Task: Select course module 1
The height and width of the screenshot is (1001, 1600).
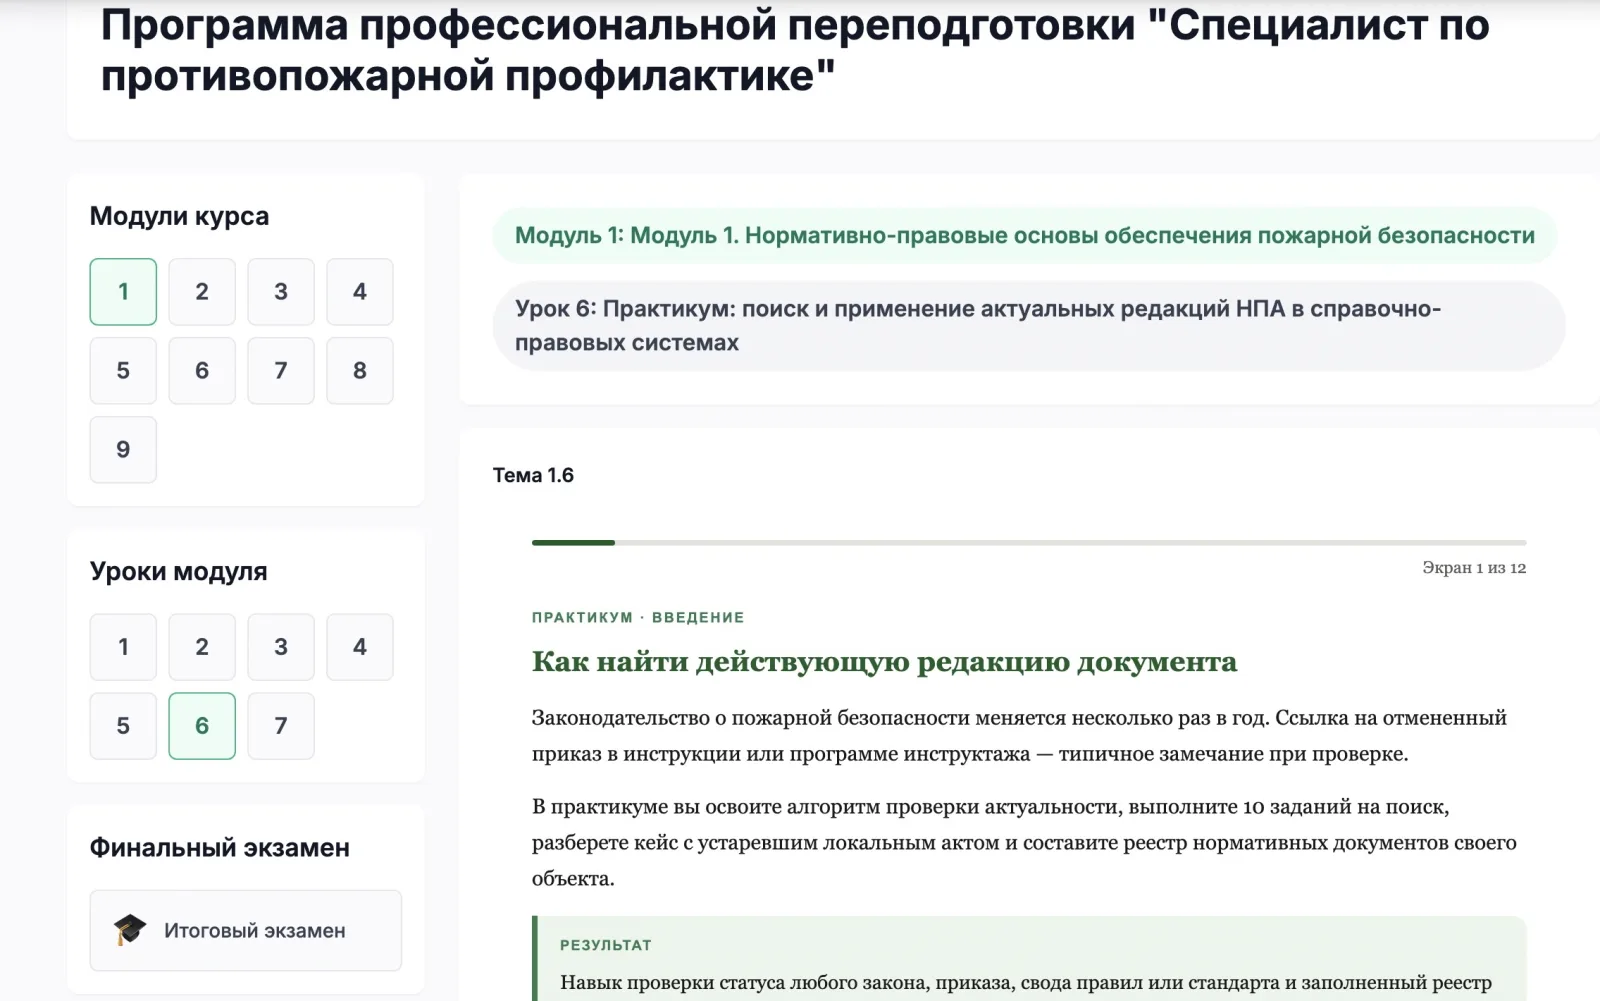Action: click(123, 292)
